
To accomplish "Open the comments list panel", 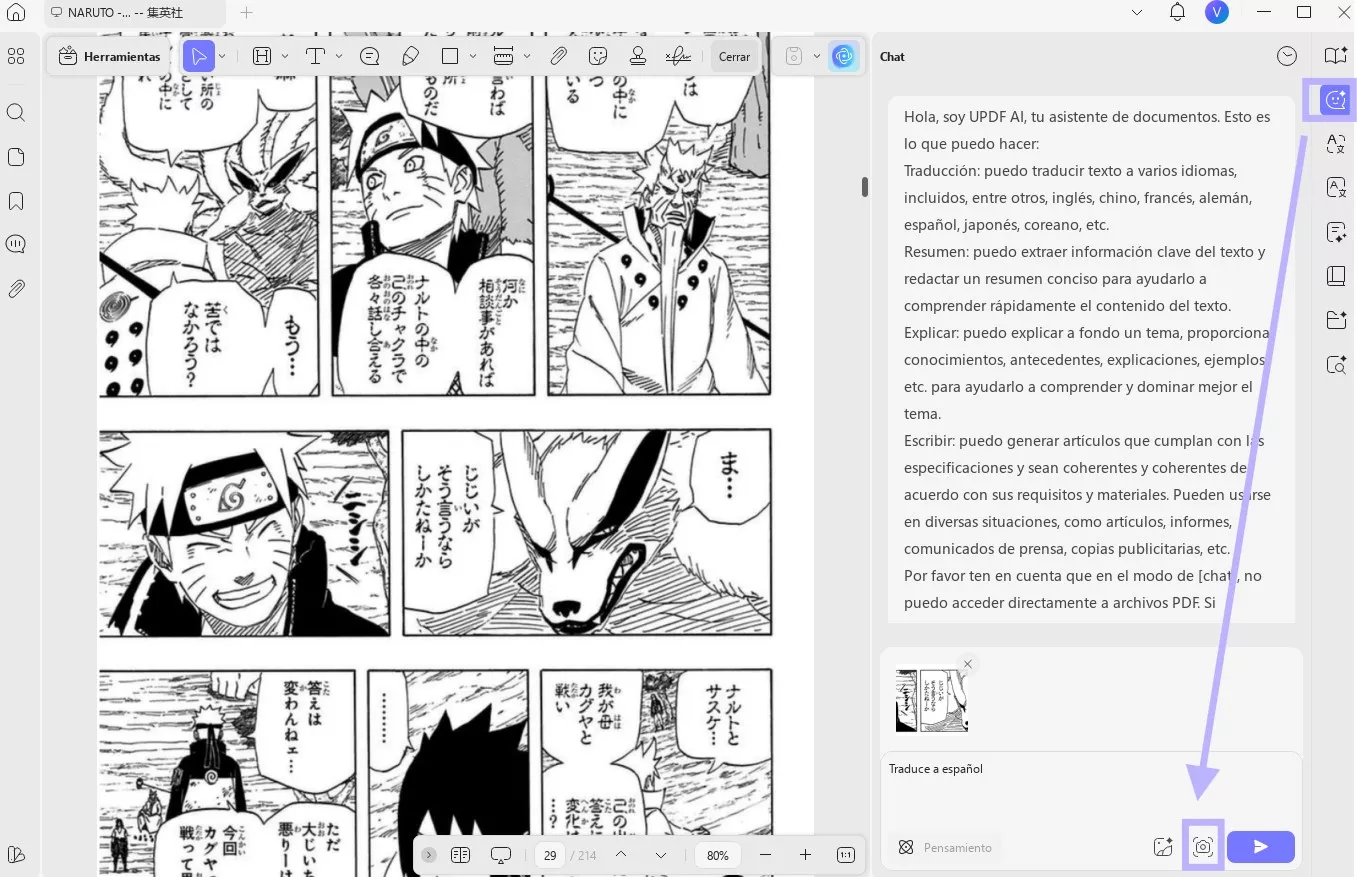I will point(16,244).
